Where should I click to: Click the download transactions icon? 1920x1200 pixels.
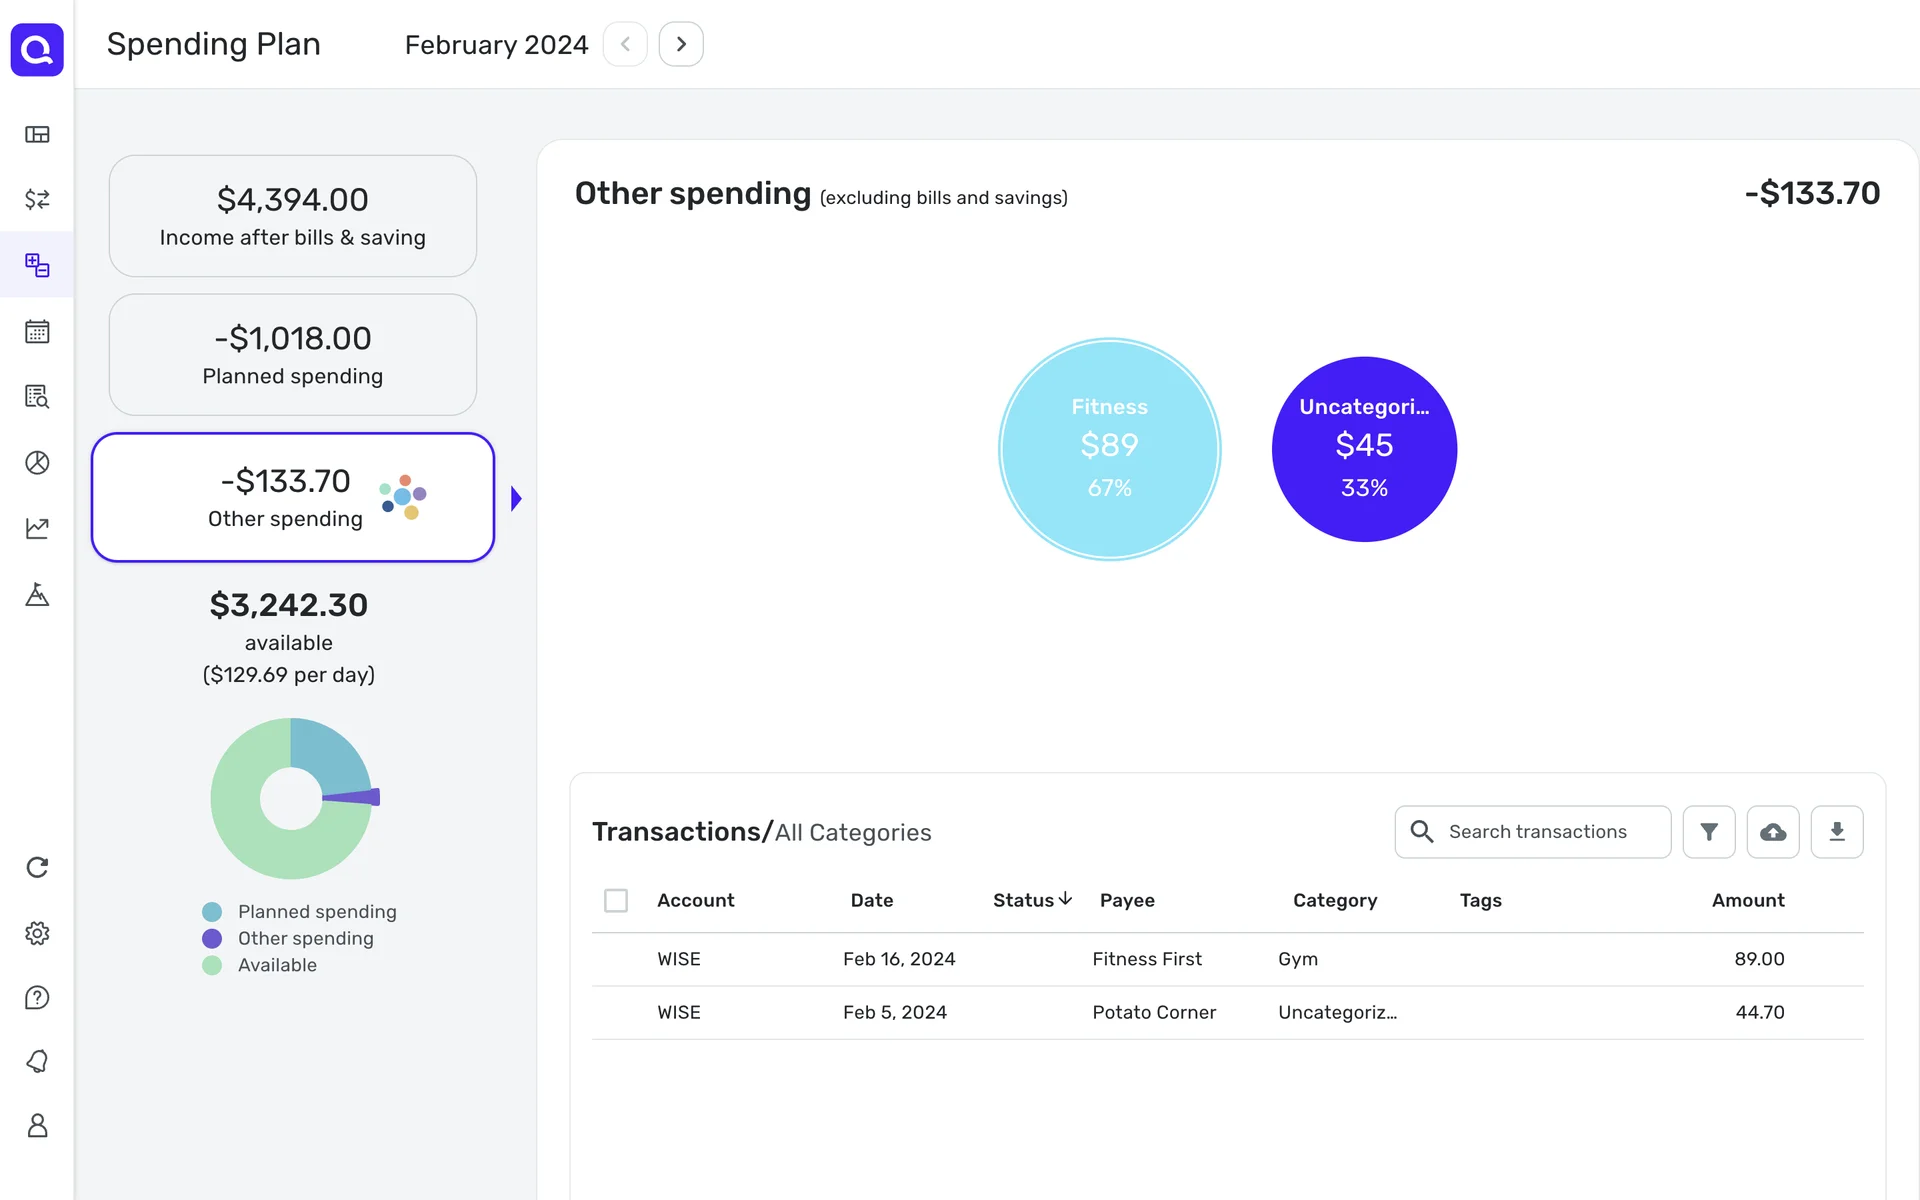[x=1836, y=832]
